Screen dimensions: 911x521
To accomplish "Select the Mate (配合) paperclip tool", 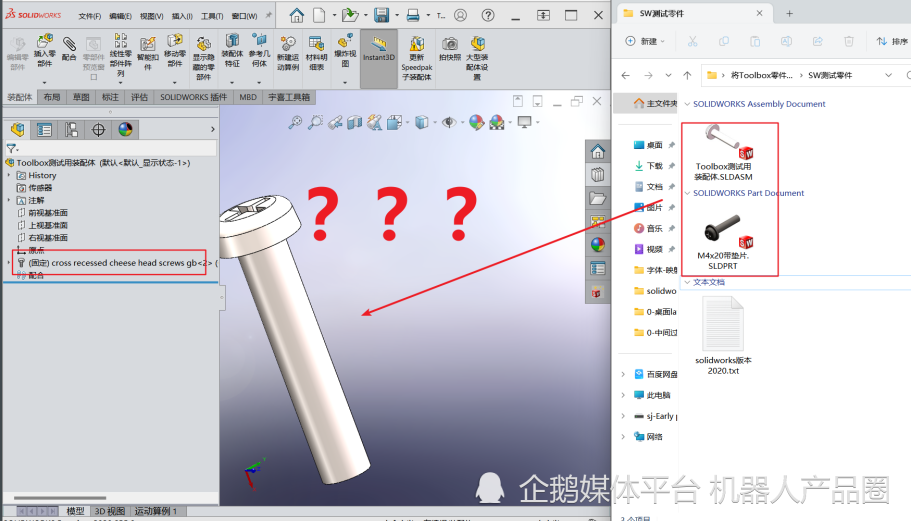I will [x=69, y=49].
